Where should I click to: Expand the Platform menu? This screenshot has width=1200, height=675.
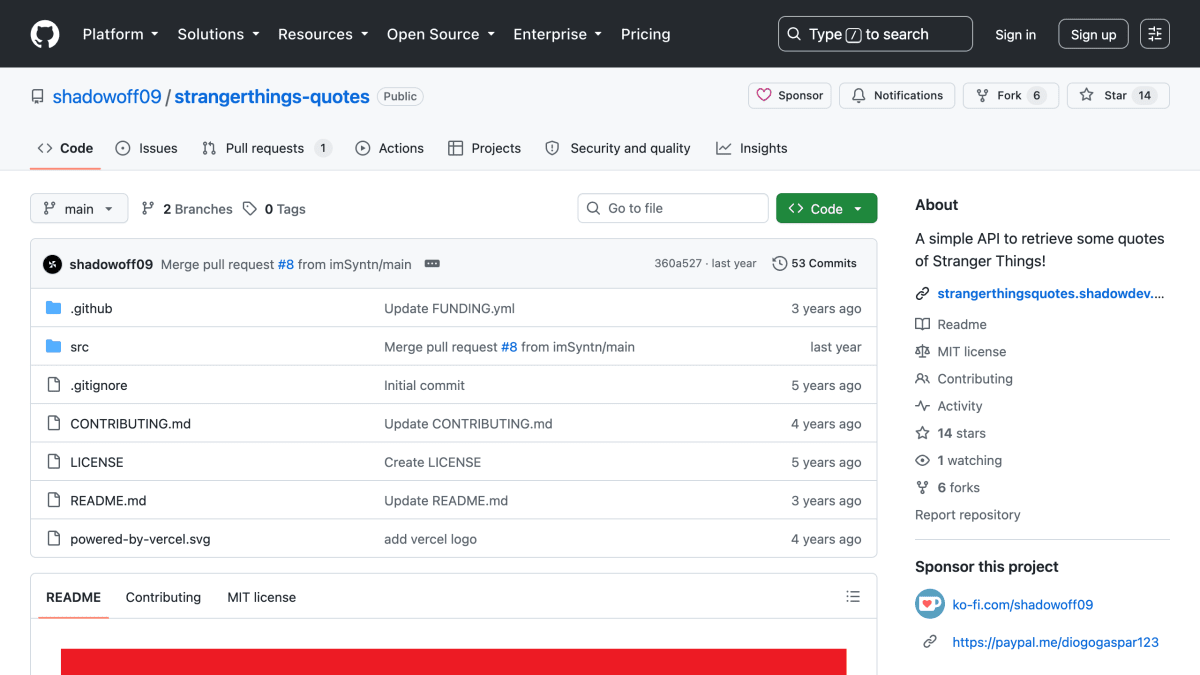[120, 34]
